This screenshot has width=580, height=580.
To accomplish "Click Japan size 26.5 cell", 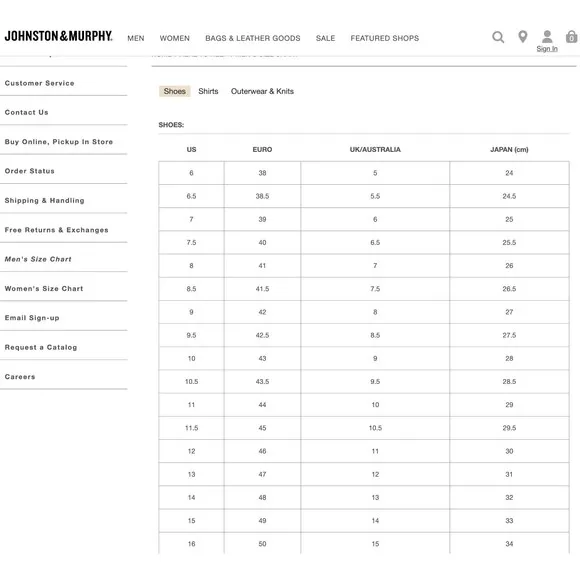I will tap(509, 289).
